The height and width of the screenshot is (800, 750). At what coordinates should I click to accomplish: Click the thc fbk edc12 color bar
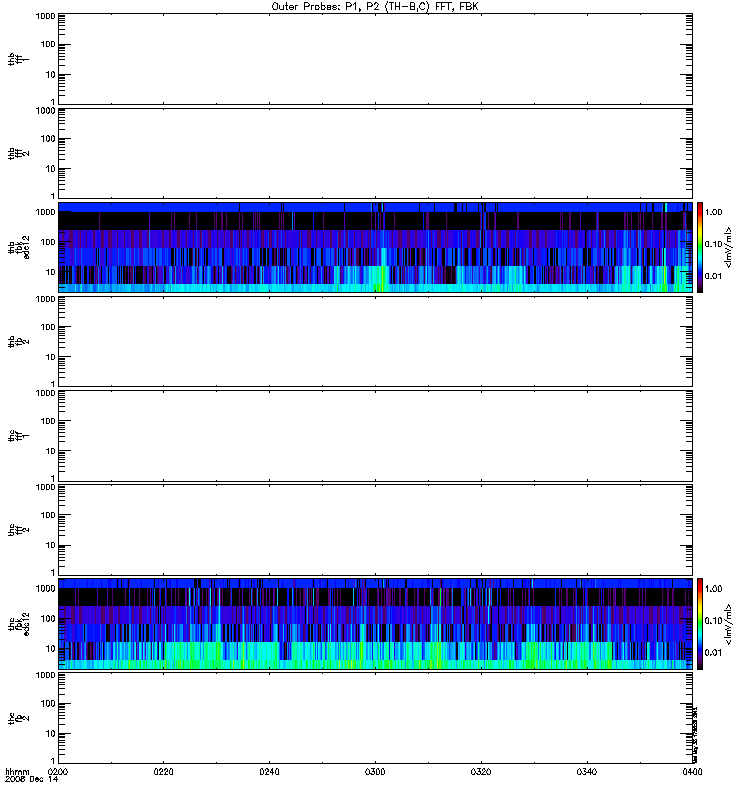tap(700, 624)
